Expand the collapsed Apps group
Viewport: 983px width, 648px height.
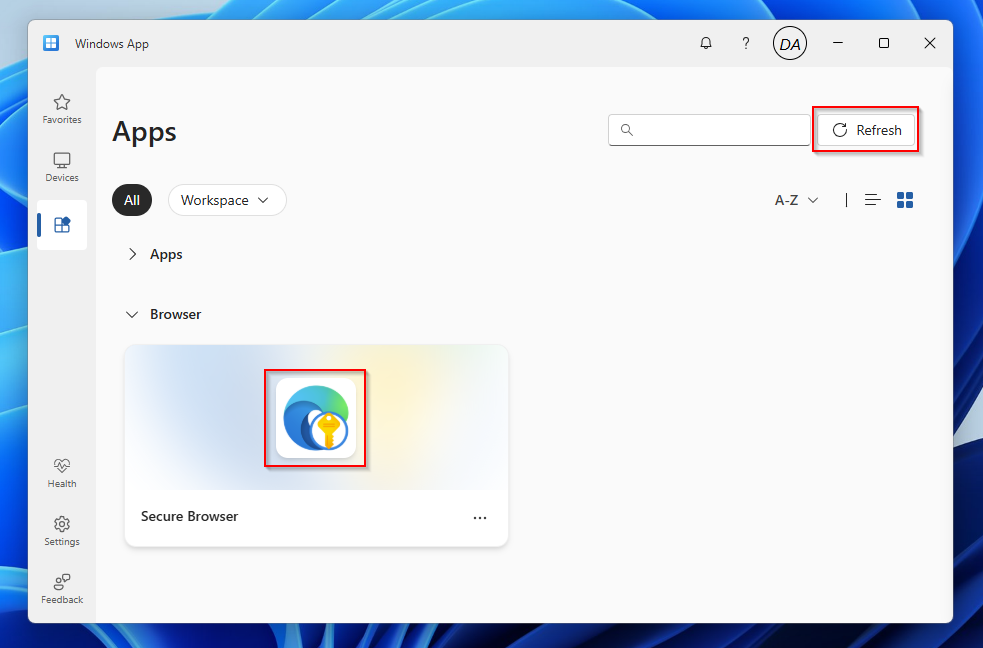[132, 255]
